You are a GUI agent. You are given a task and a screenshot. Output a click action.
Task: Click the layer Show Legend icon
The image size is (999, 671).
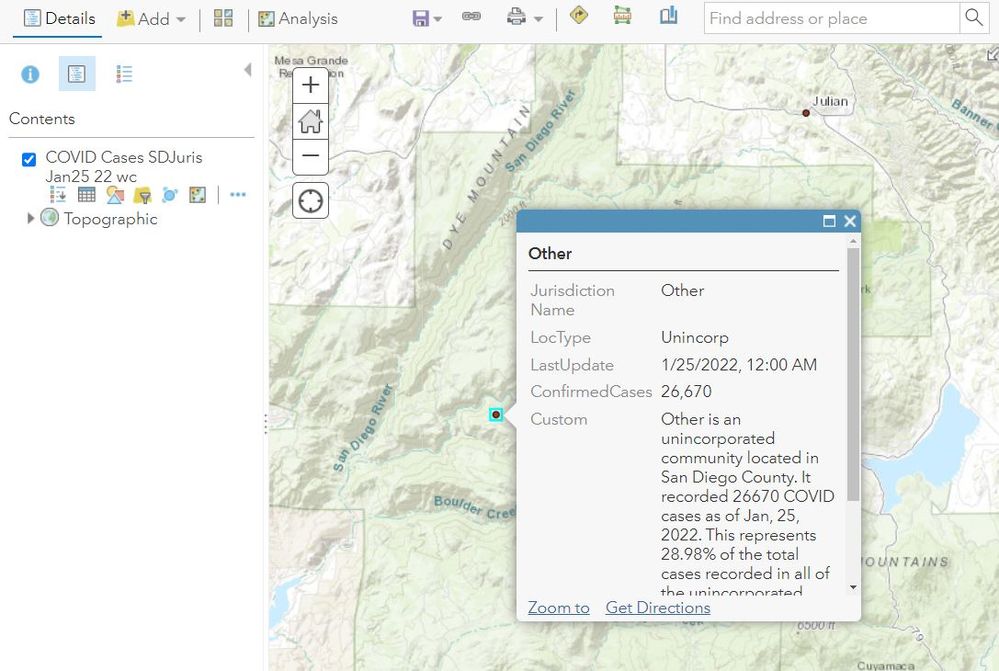[x=58, y=195]
